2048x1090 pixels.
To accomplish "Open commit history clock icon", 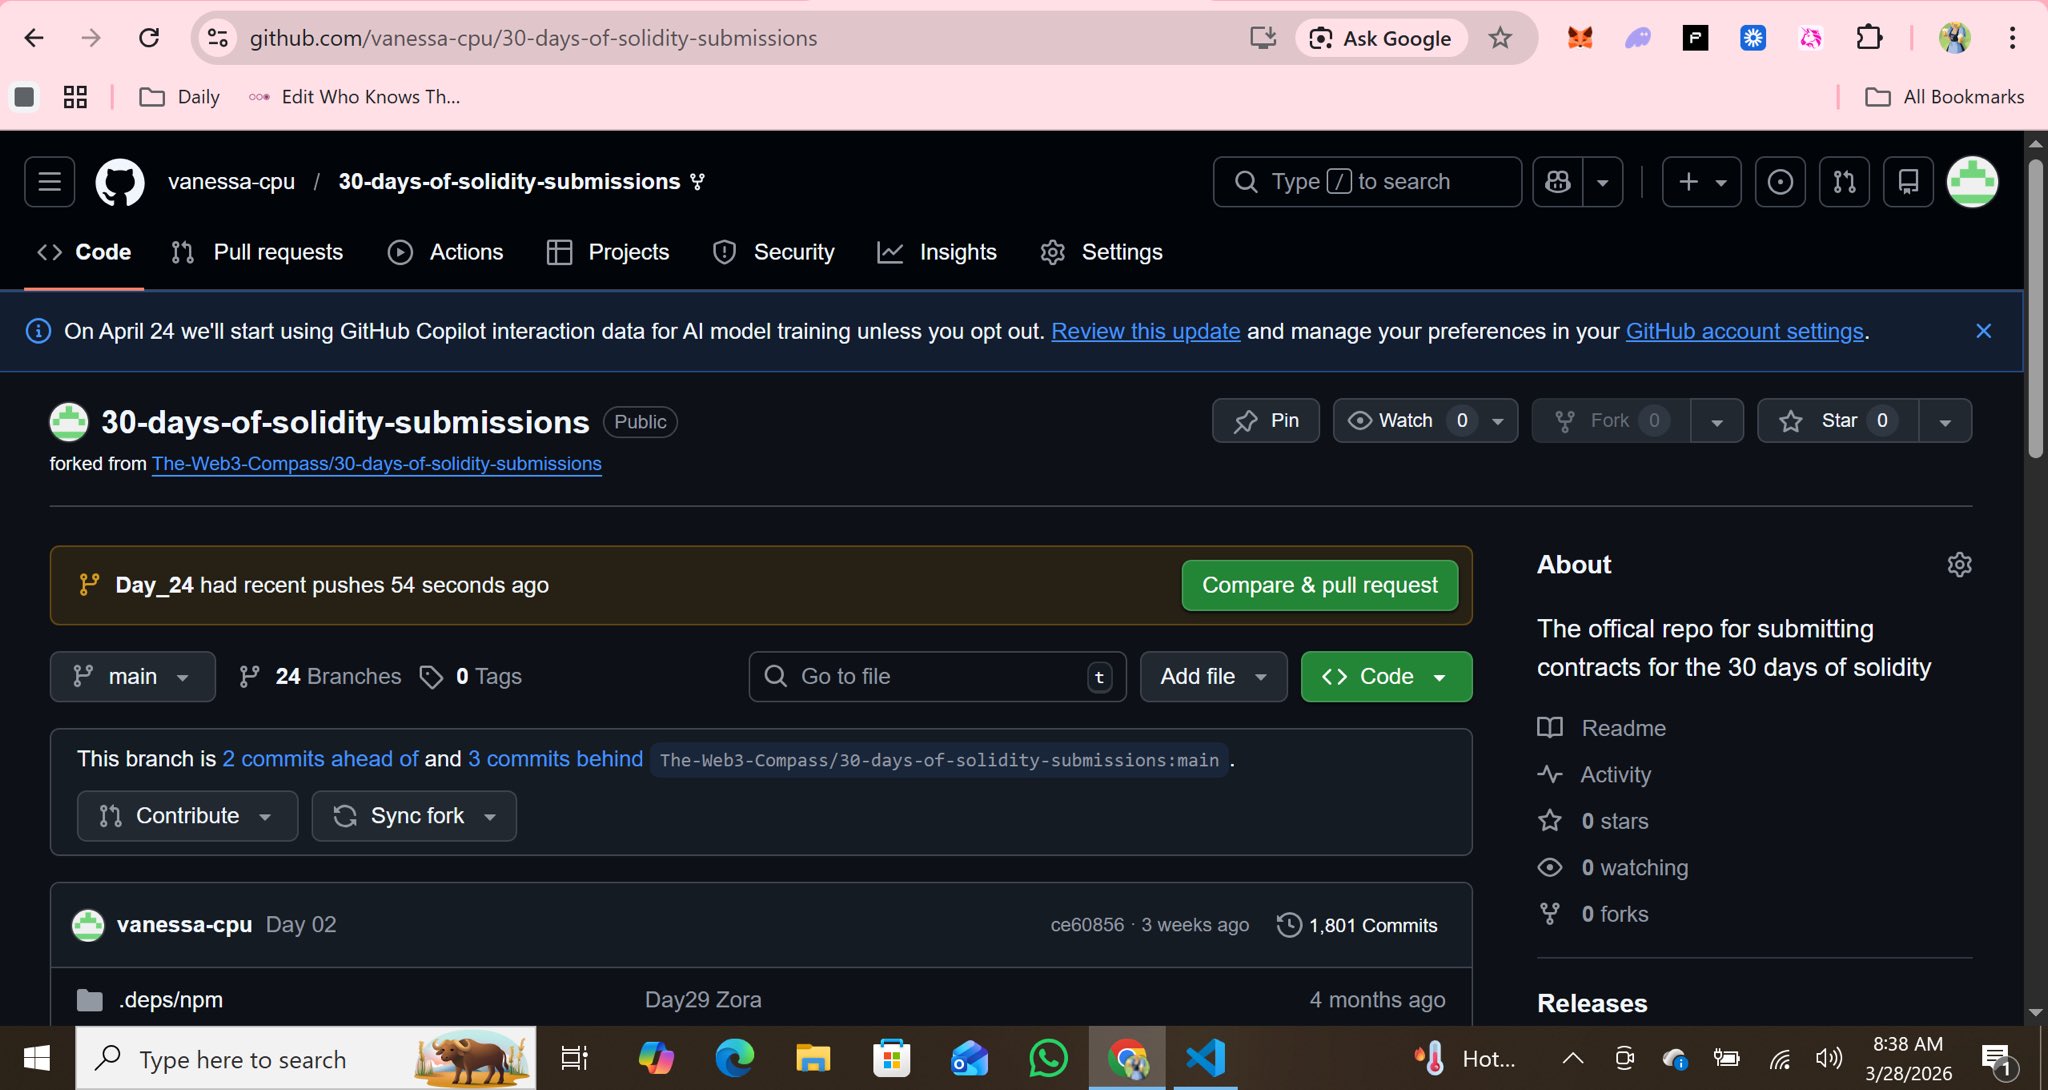I will point(1289,925).
